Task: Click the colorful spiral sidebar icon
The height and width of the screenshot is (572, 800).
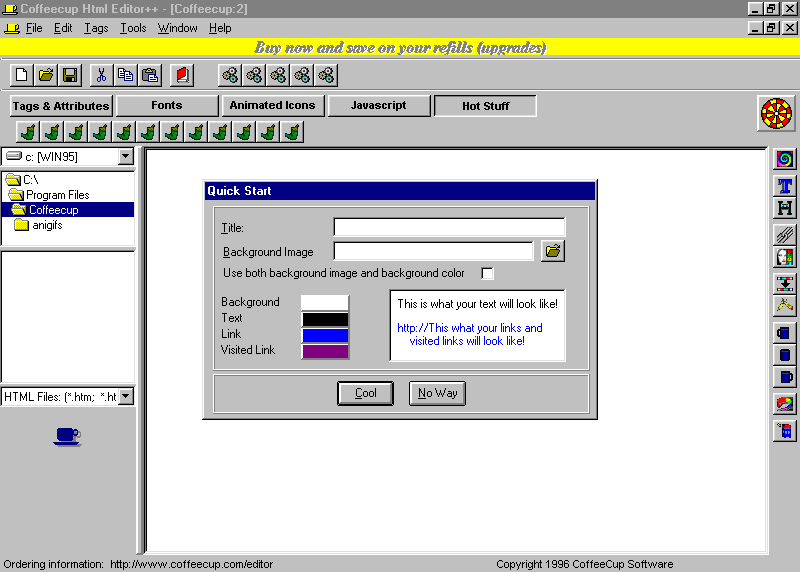Action: click(x=785, y=159)
